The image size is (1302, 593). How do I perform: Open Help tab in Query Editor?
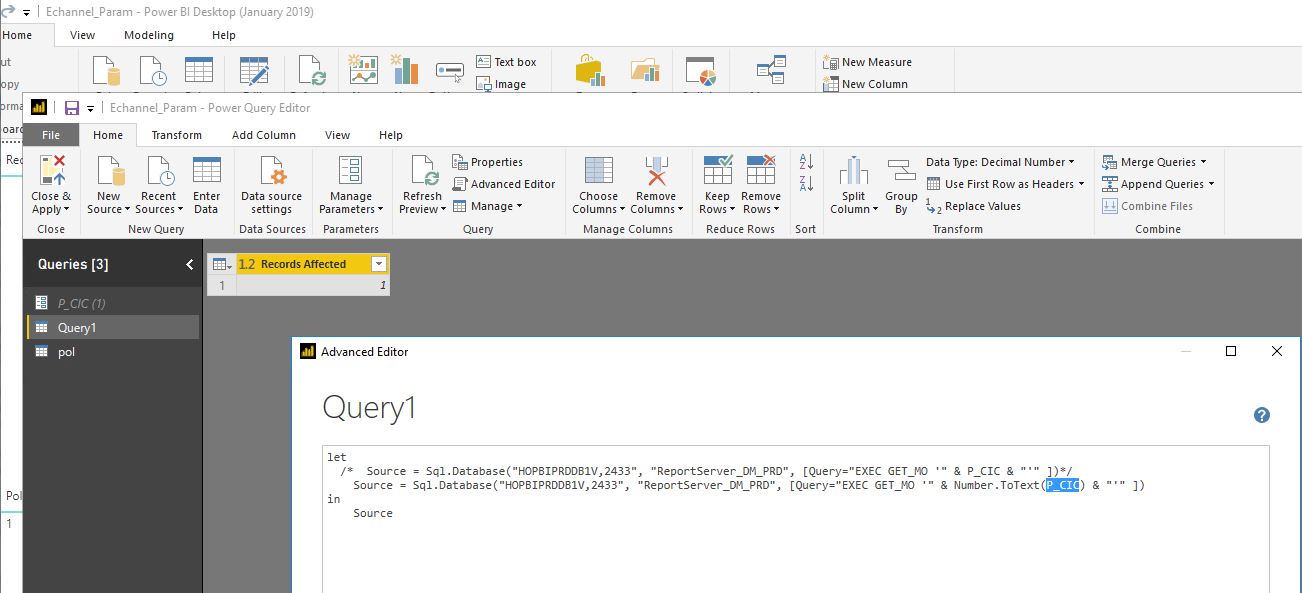pyautogui.click(x=391, y=135)
